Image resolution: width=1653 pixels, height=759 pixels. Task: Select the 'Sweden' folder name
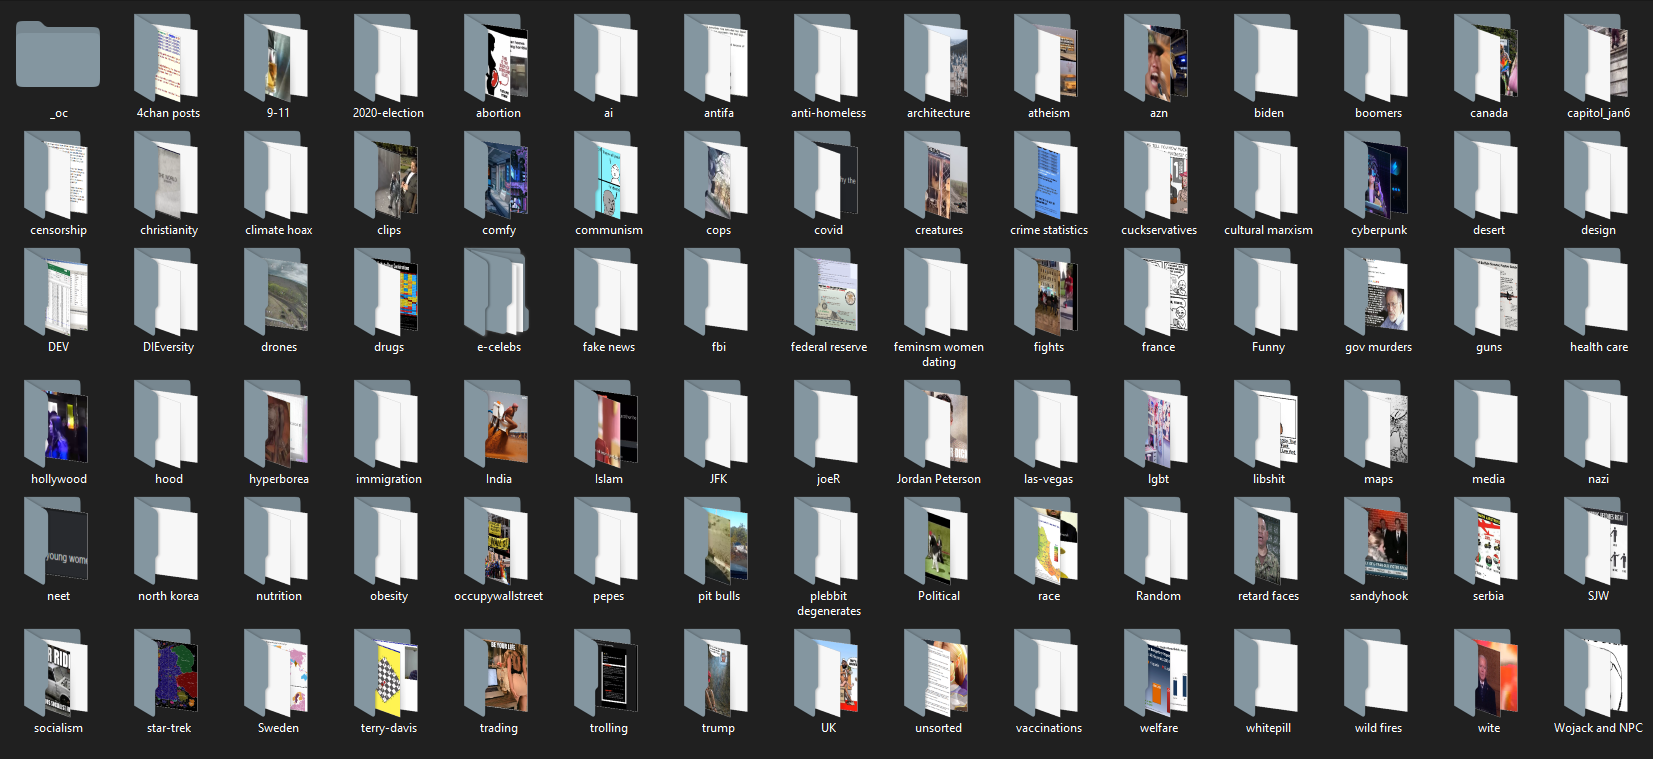coord(278,728)
